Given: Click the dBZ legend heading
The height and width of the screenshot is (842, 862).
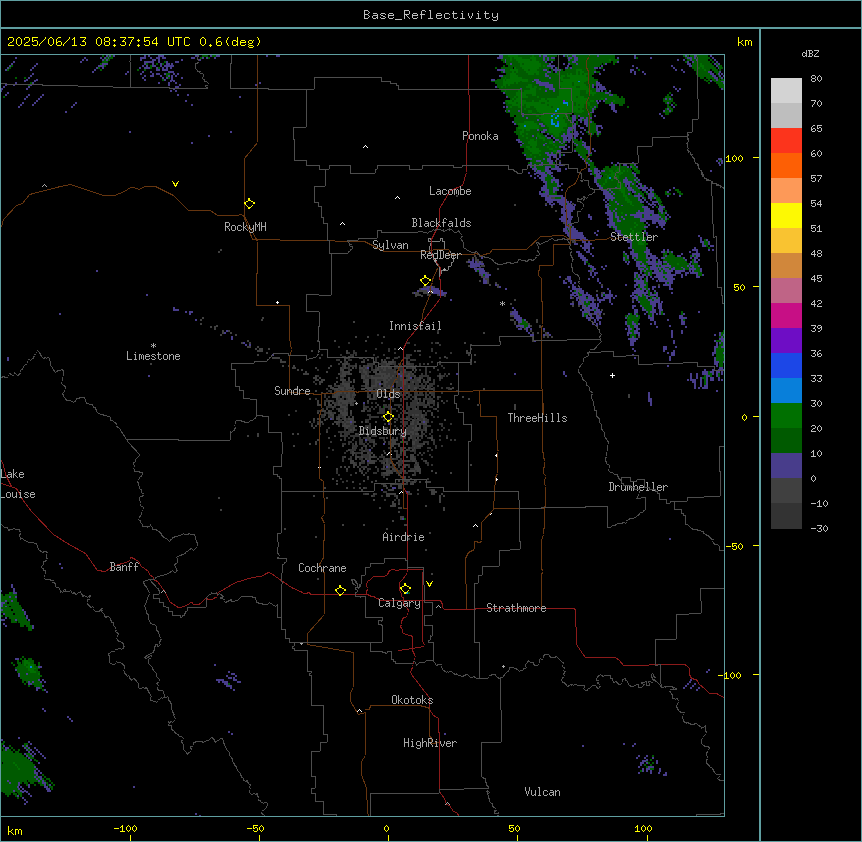Looking at the screenshot, I should click(810, 53).
